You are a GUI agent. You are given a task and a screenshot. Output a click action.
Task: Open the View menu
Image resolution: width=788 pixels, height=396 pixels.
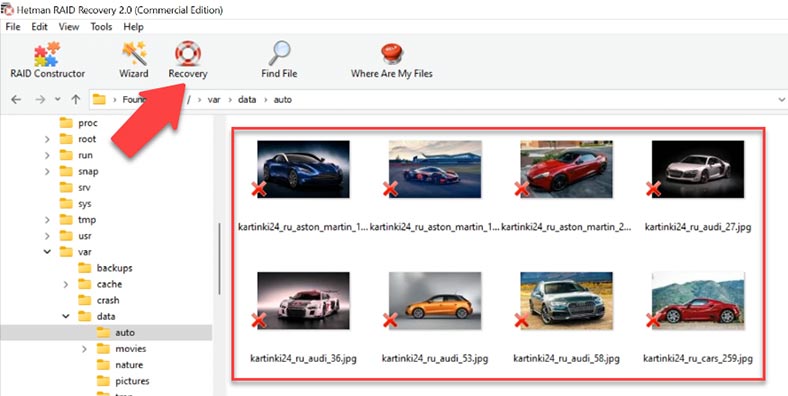pos(69,27)
